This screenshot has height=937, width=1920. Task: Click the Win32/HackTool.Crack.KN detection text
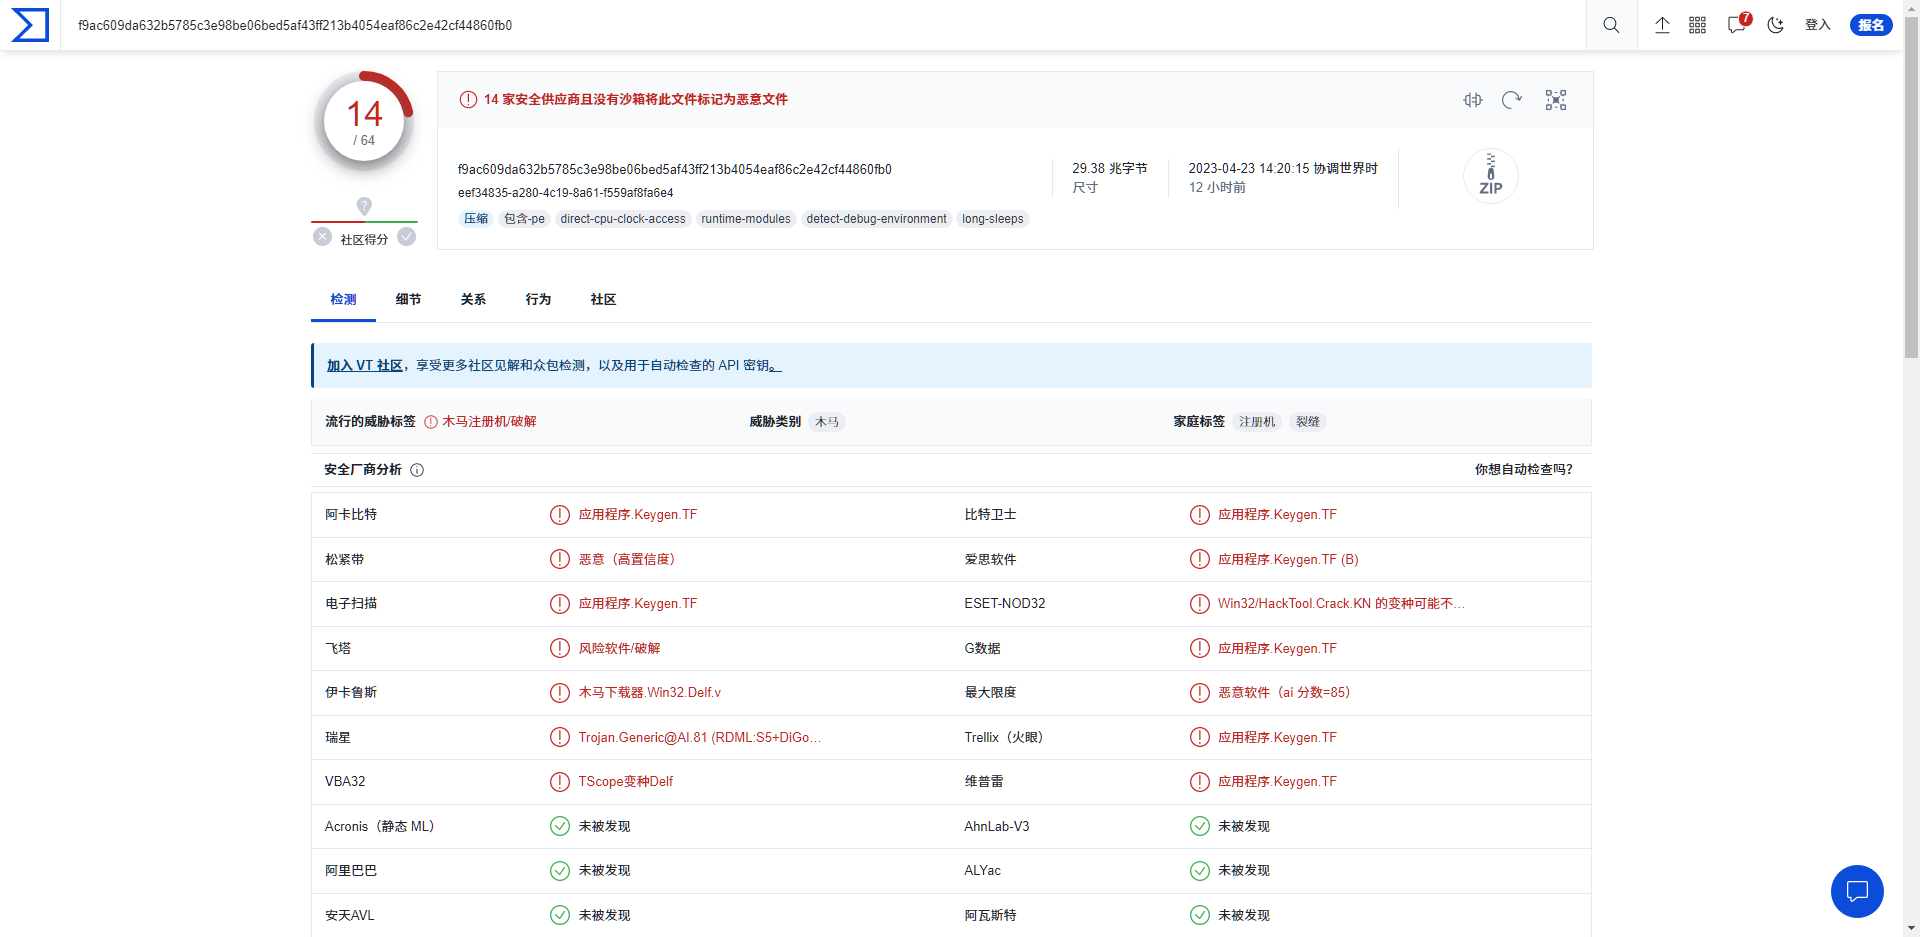pyautogui.click(x=1341, y=604)
